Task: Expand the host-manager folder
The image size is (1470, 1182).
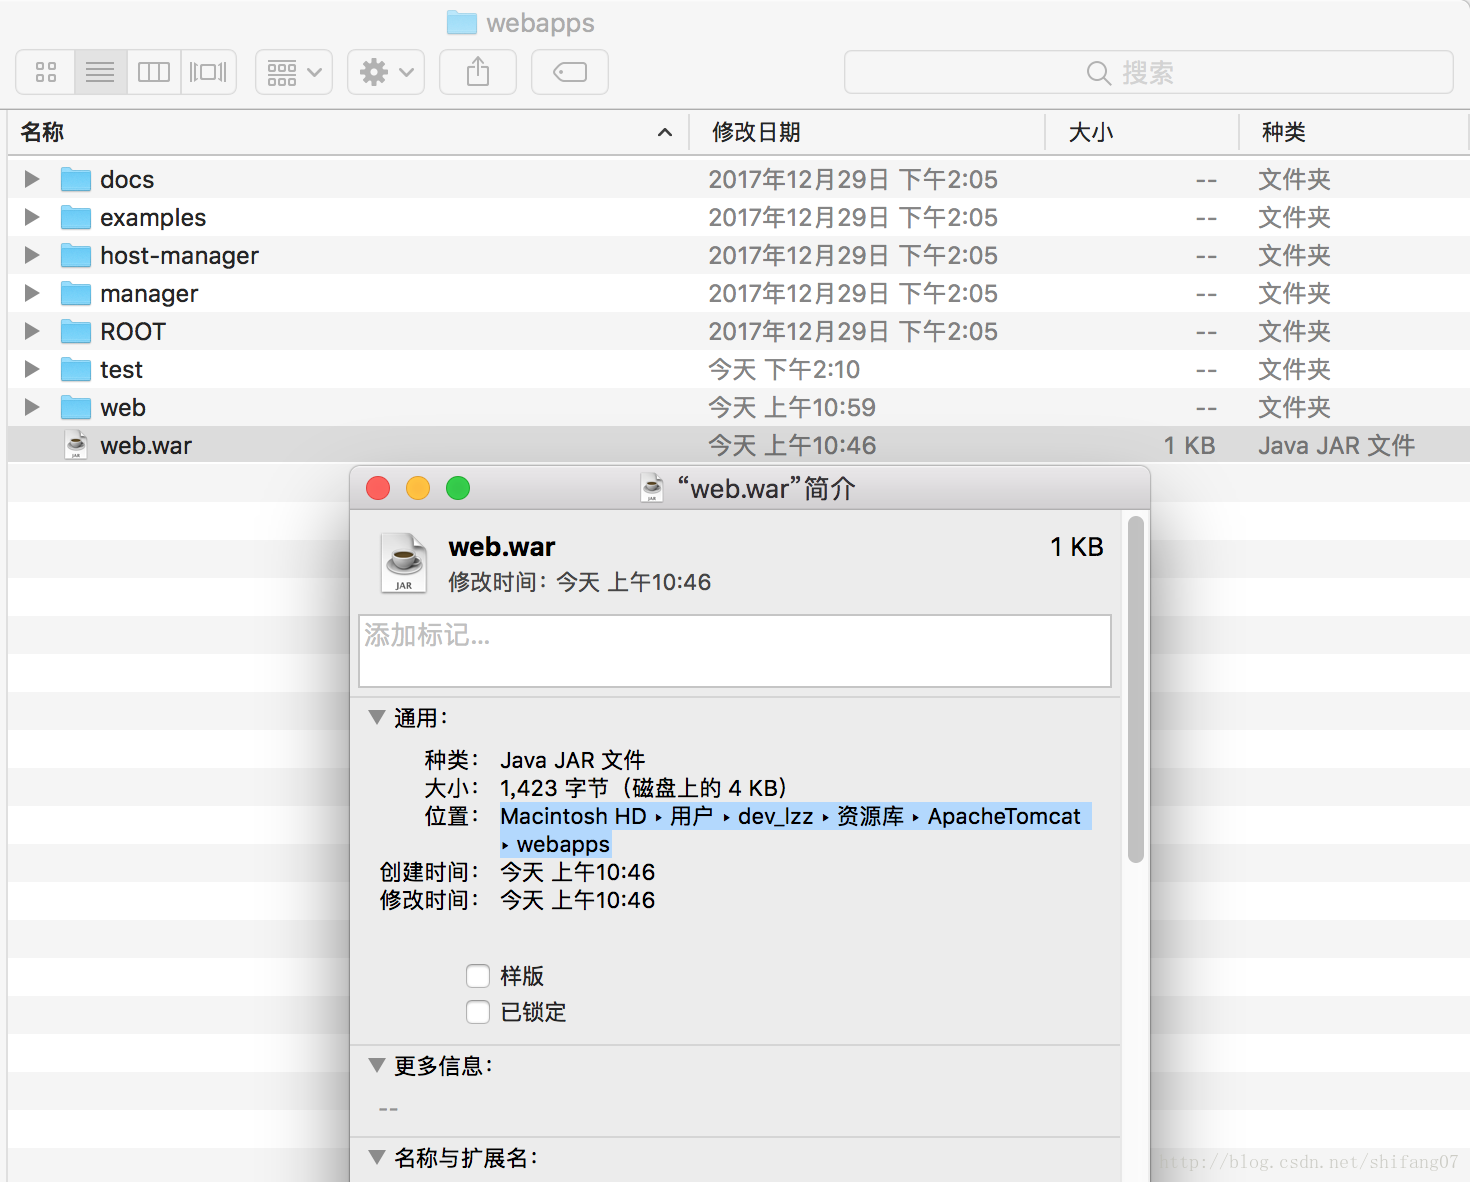Action: (32, 255)
